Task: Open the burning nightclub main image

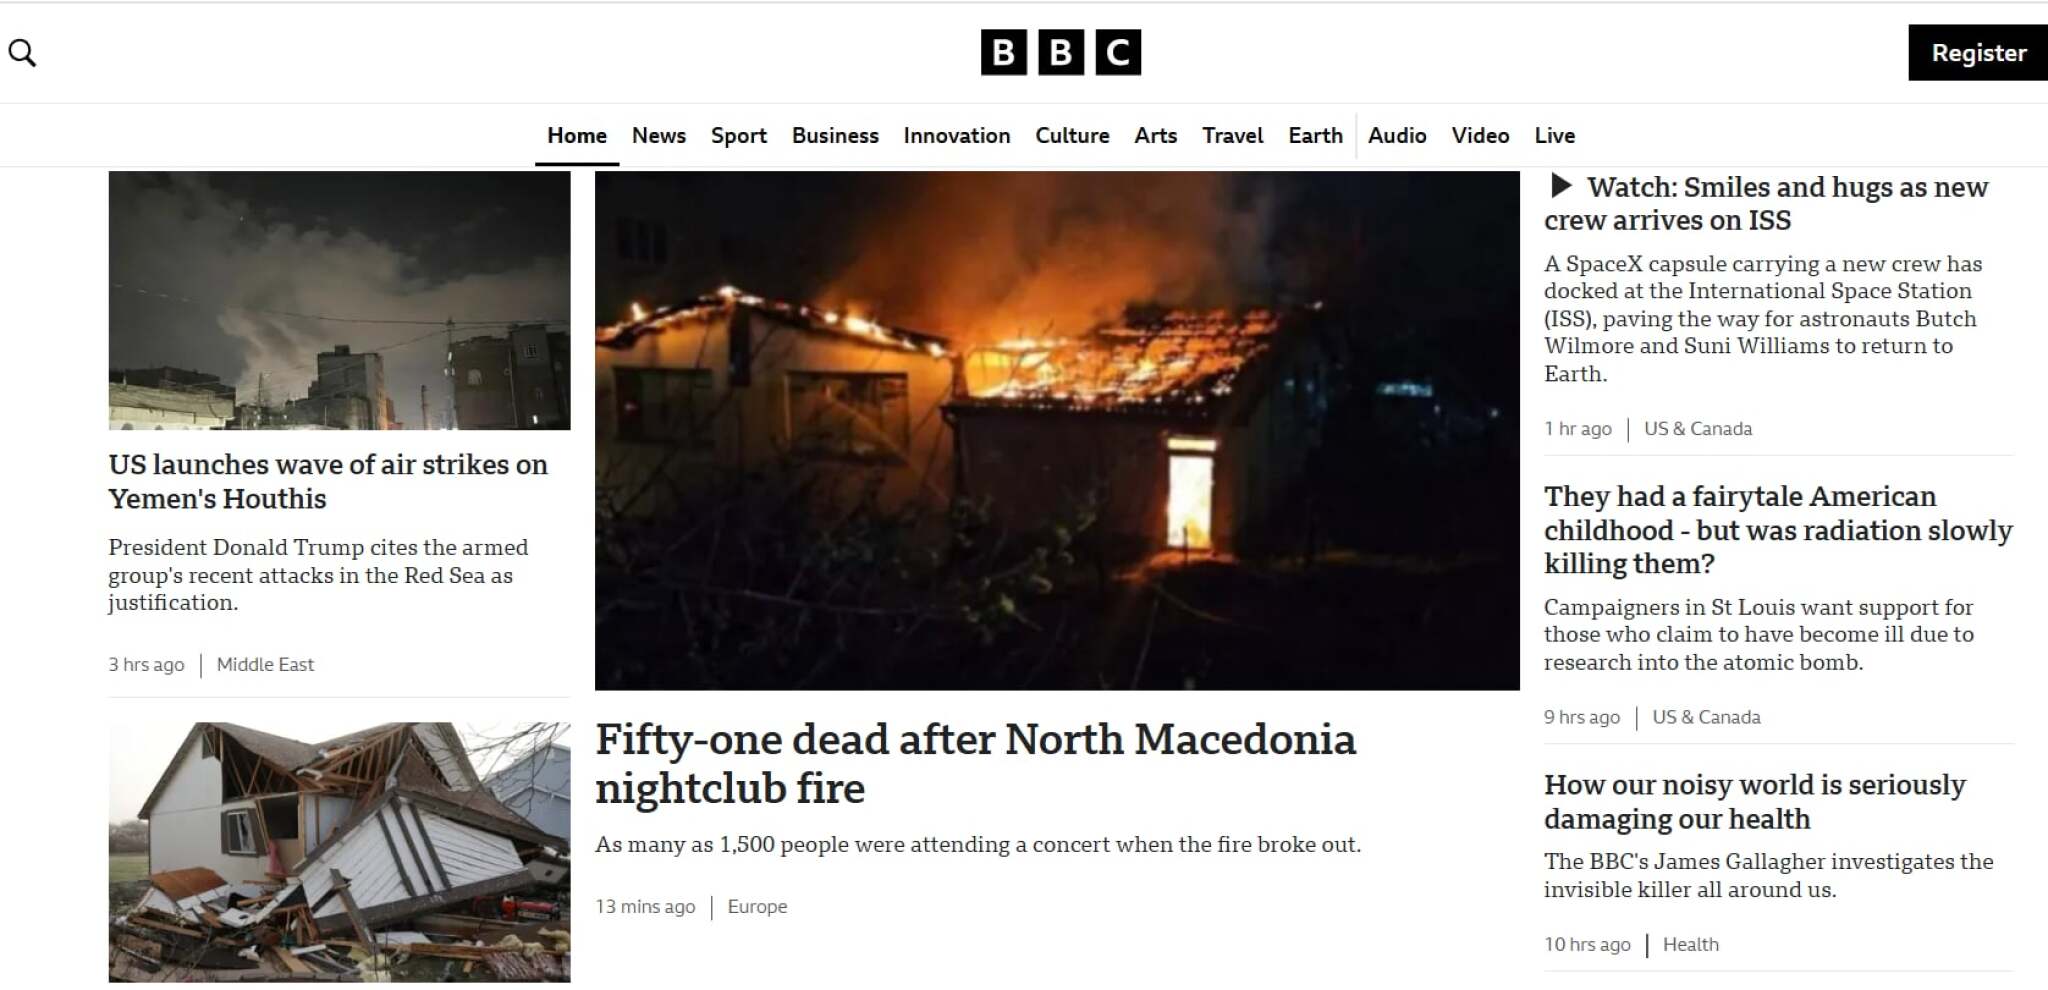Action: click(x=1057, y=430)
